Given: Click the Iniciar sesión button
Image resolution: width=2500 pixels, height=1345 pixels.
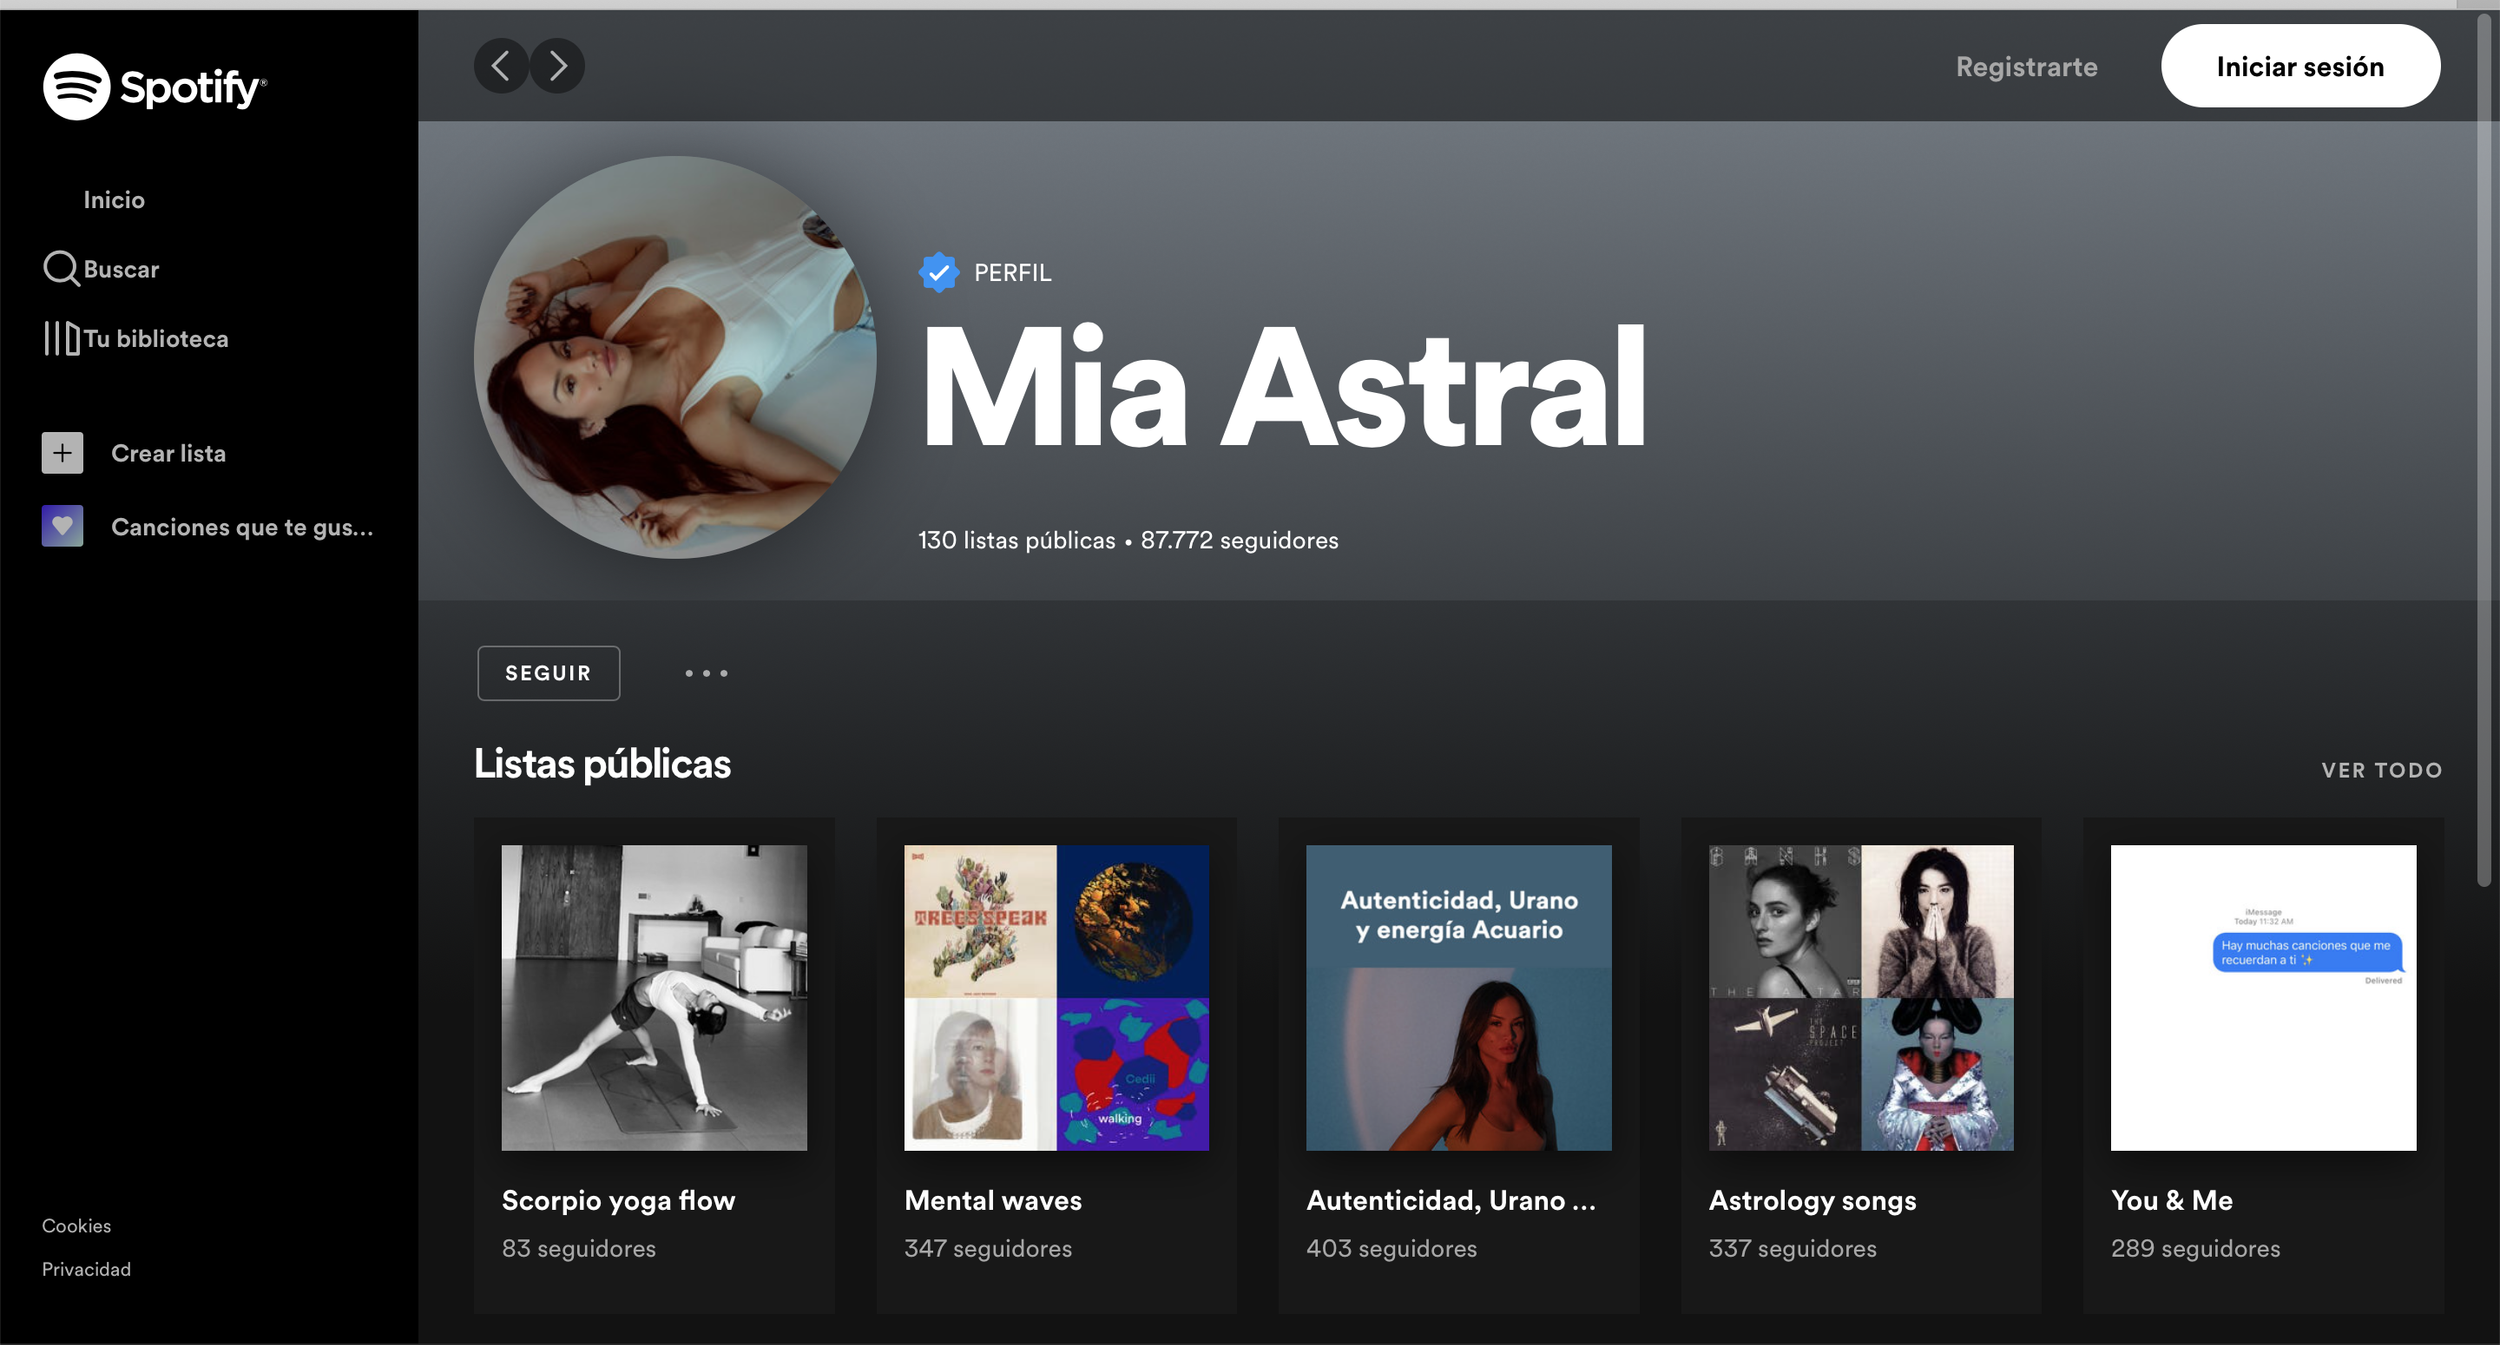Looking at the screenshot, I should click(x=2299, y=66).
